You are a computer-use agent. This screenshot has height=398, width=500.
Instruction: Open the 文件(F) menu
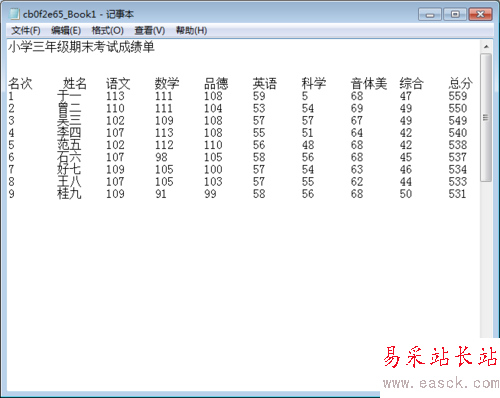pos(26,31)
